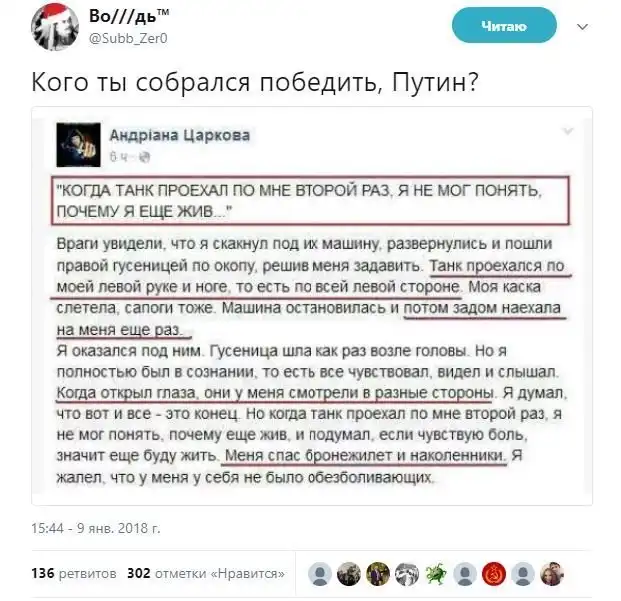Screen dimensions: 621x601
Task: Open first gray default liker avatar
Action: 320,574
